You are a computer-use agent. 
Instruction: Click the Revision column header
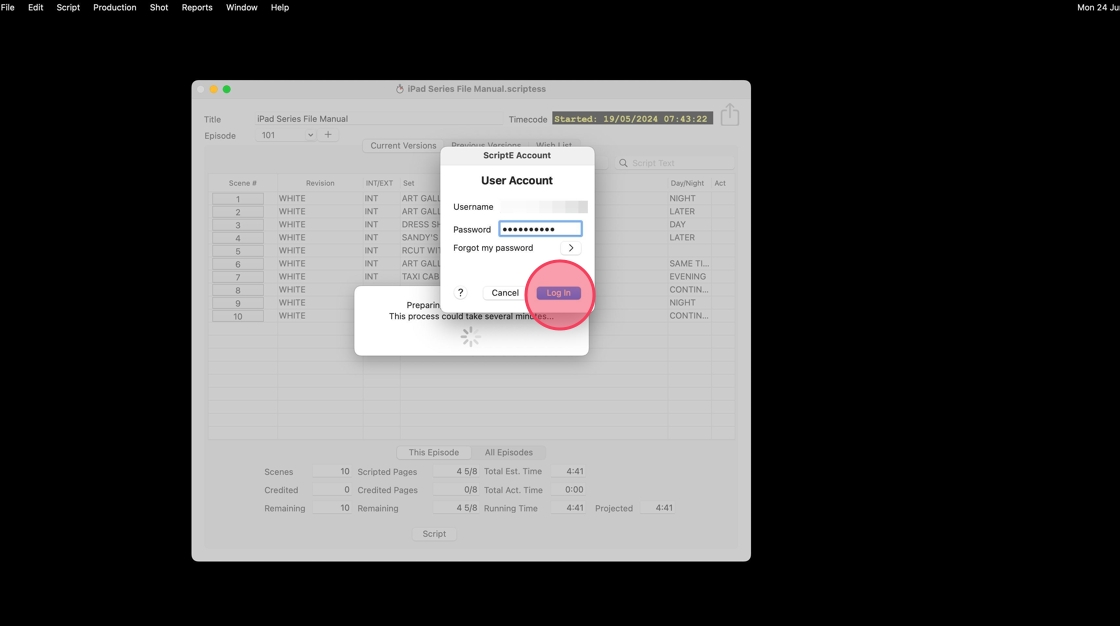coord(320,183)
